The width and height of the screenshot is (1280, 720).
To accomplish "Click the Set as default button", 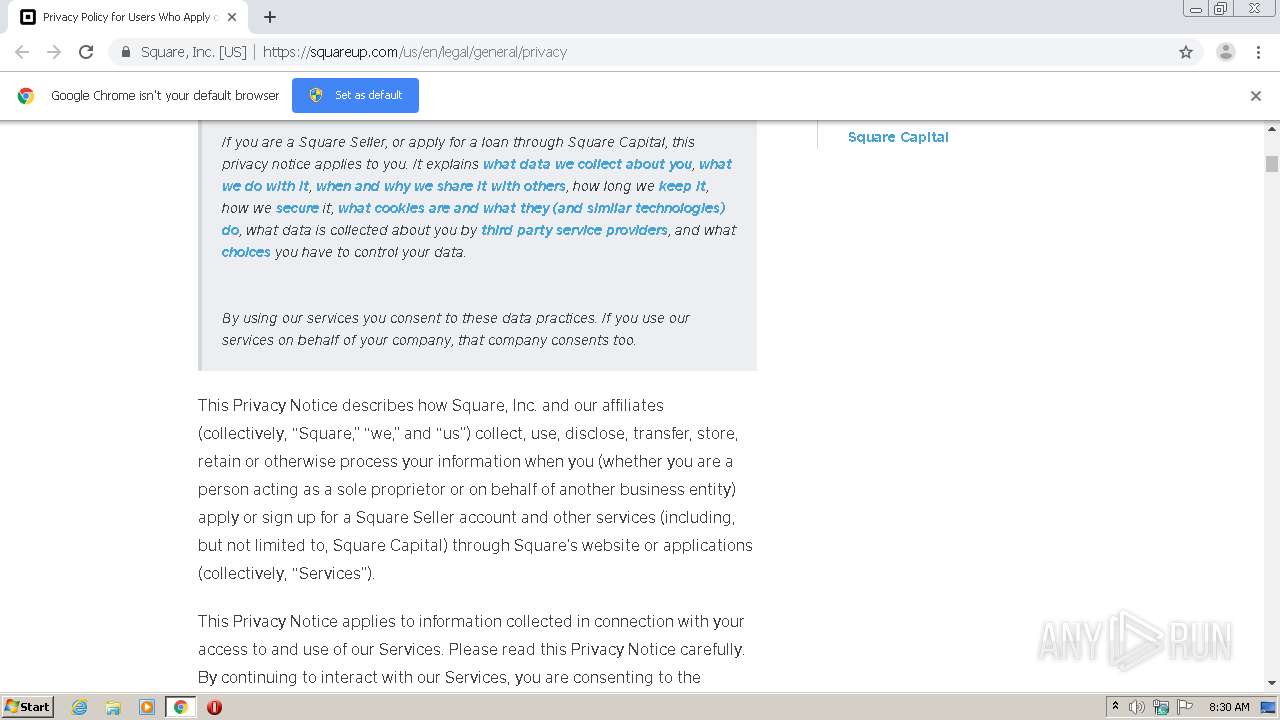I will click(355, 96).
